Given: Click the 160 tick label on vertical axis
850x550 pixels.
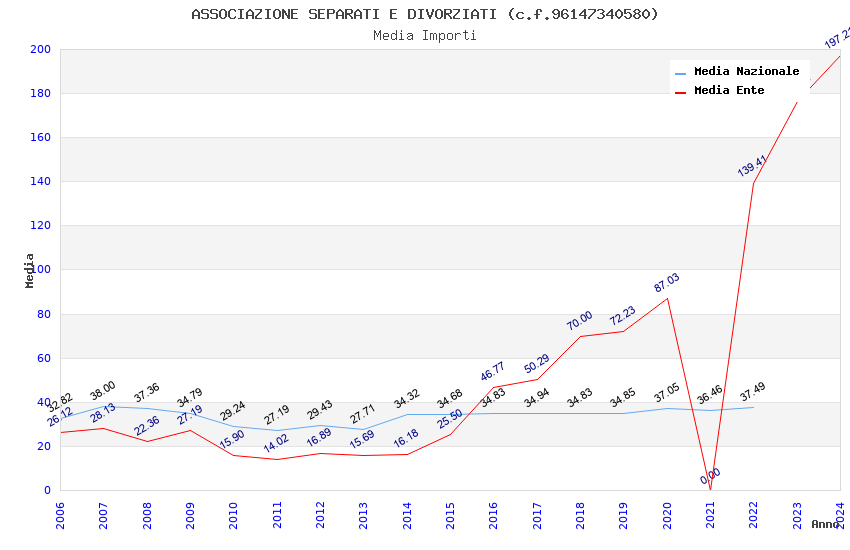Looking at the screenshot, I should (x=41, y=137).
